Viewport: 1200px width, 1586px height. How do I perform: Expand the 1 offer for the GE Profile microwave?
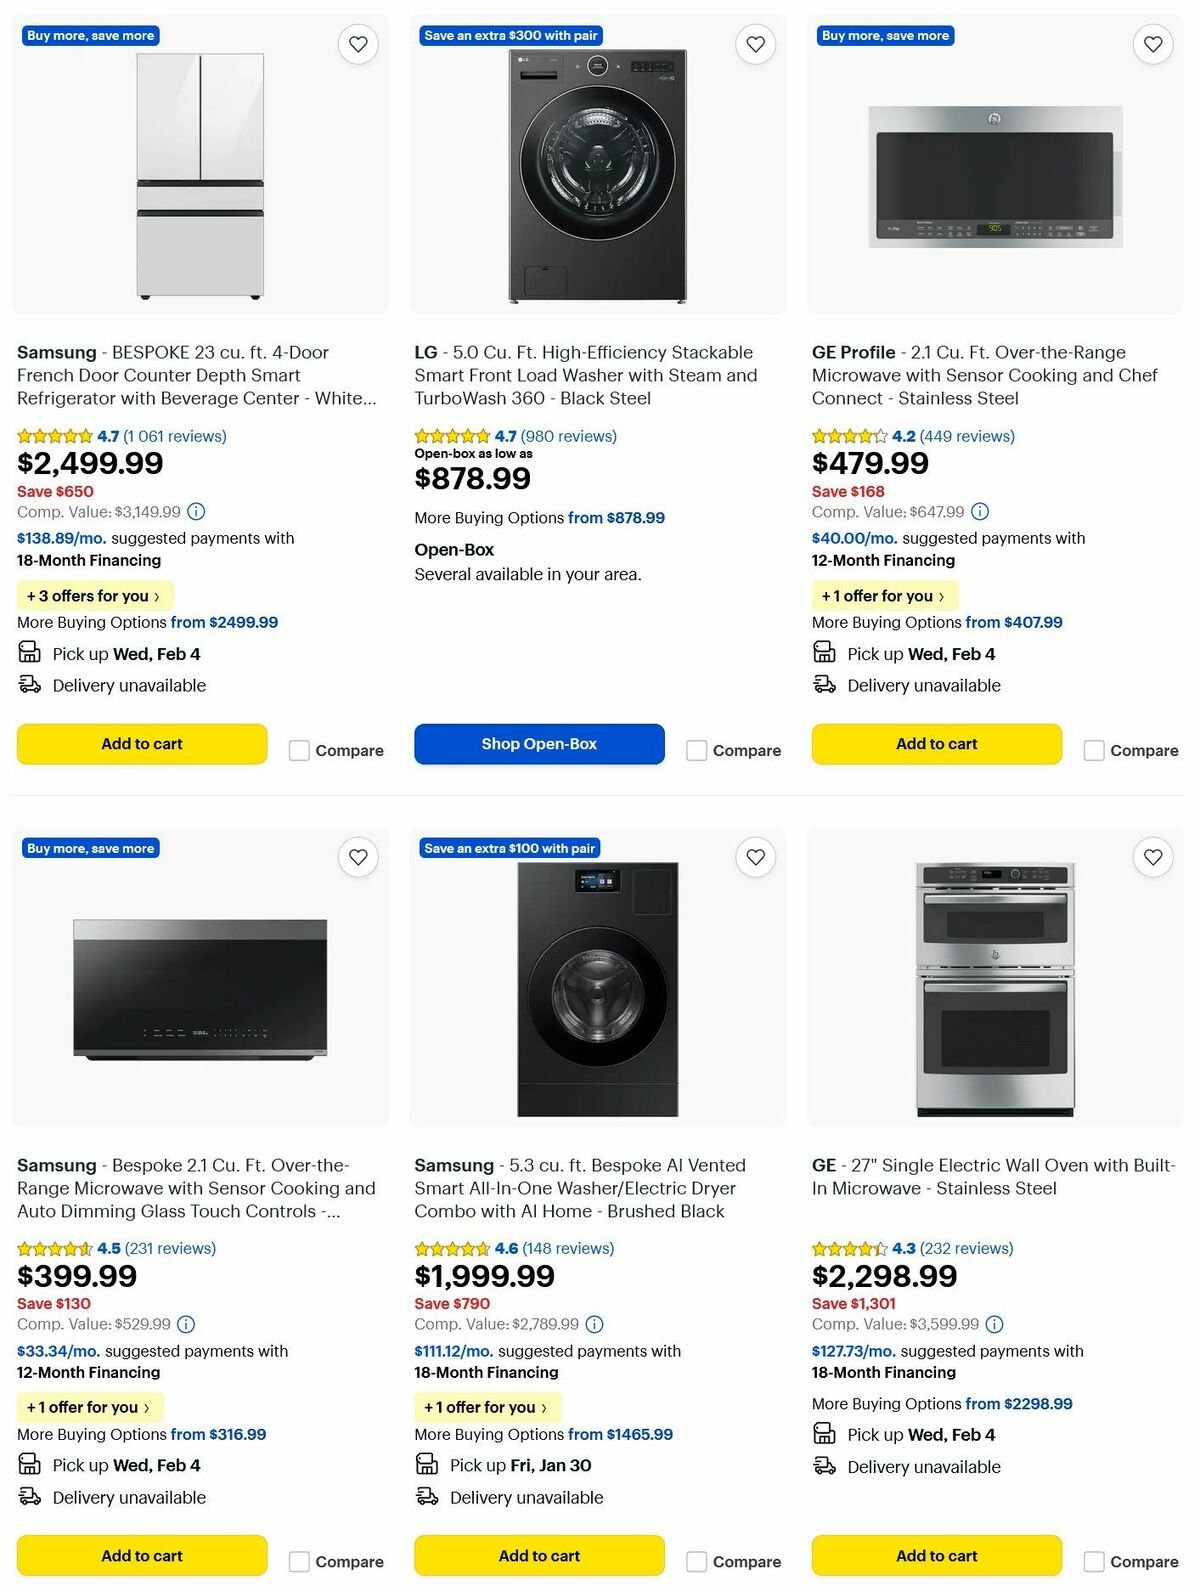pos(884,595)
